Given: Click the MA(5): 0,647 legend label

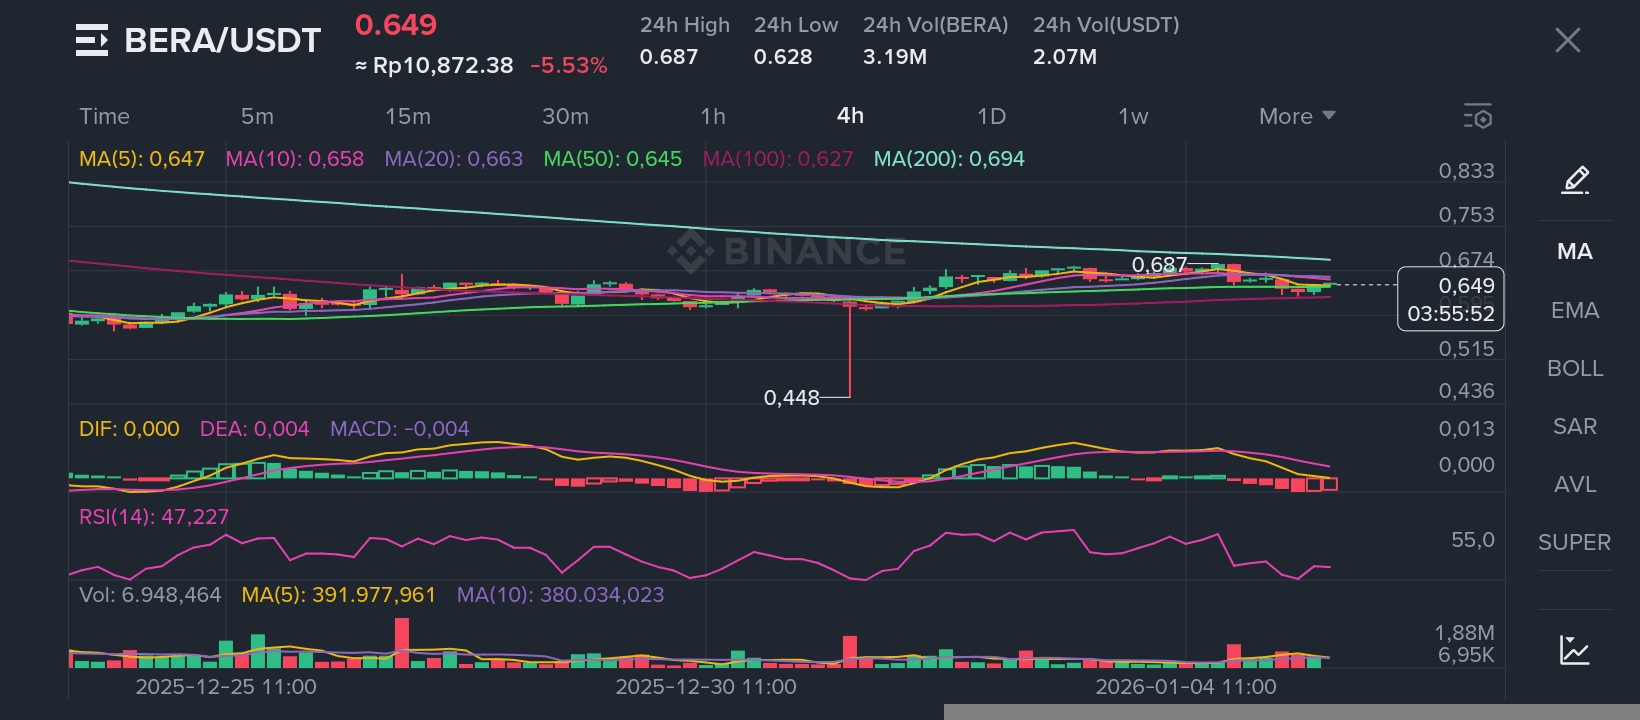Looking at the screenshot, I should (142, 159).
